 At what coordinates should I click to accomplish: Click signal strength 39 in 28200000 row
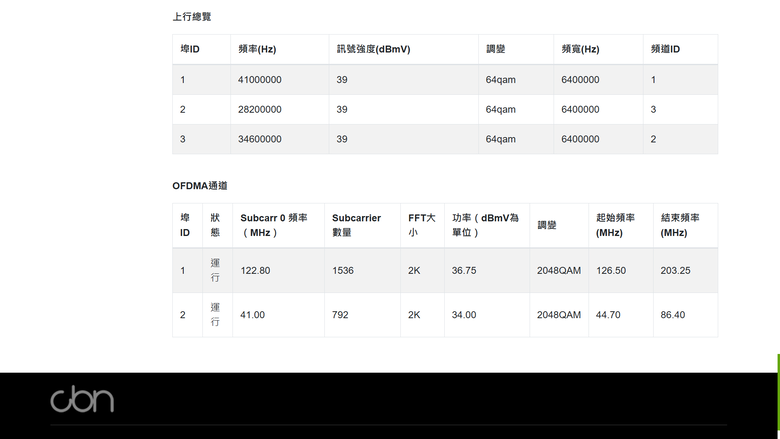(x=342, y=109)
